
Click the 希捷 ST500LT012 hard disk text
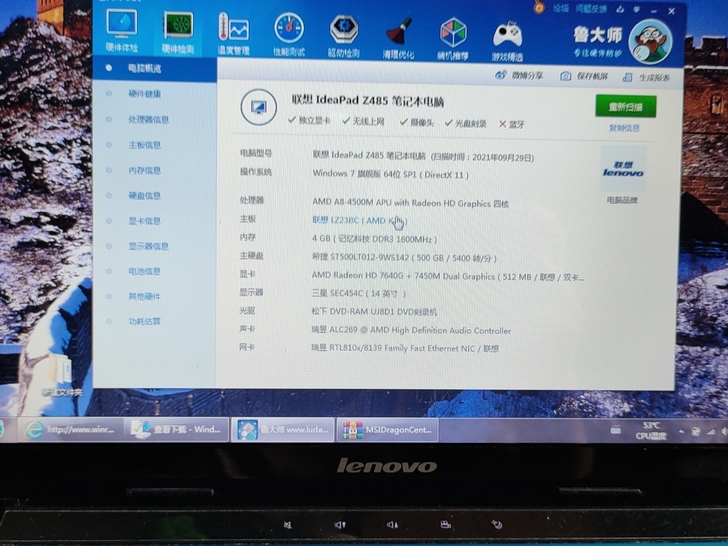404,257
